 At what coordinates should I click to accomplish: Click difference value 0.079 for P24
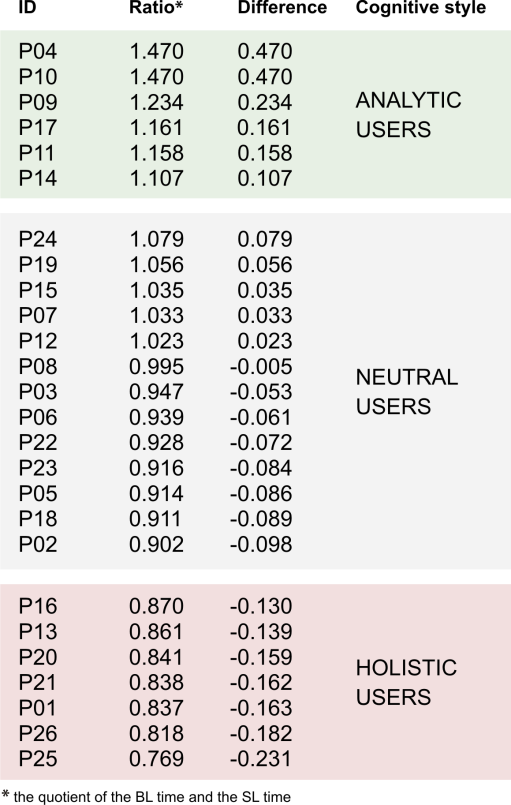point(265,239)
